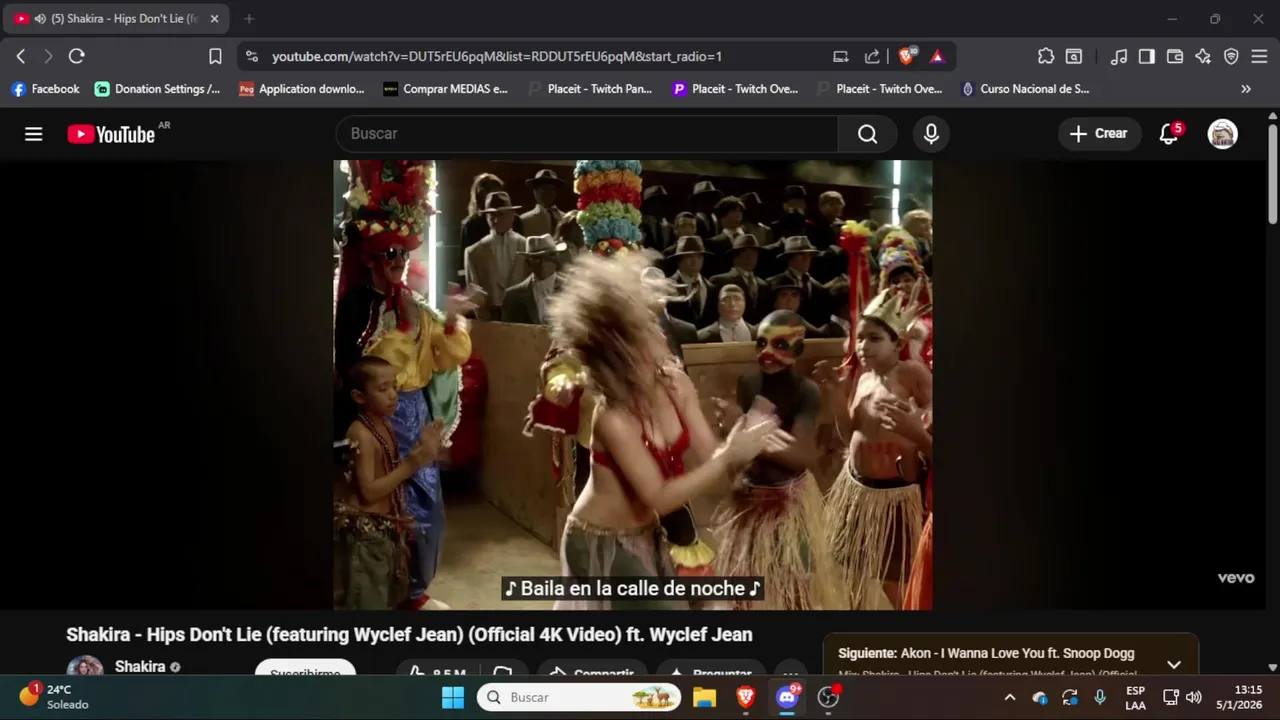Open the browser main hamburger menu
Image resolution: width=1280 pixels, height=720 pixels.
[x=1259, y=57]
